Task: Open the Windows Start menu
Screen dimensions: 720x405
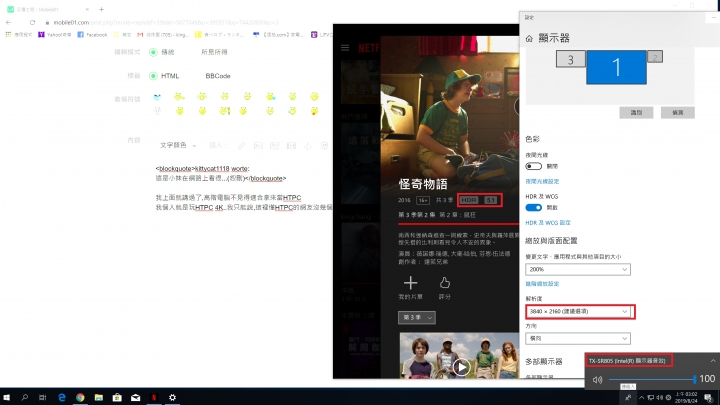Action: 6,397
